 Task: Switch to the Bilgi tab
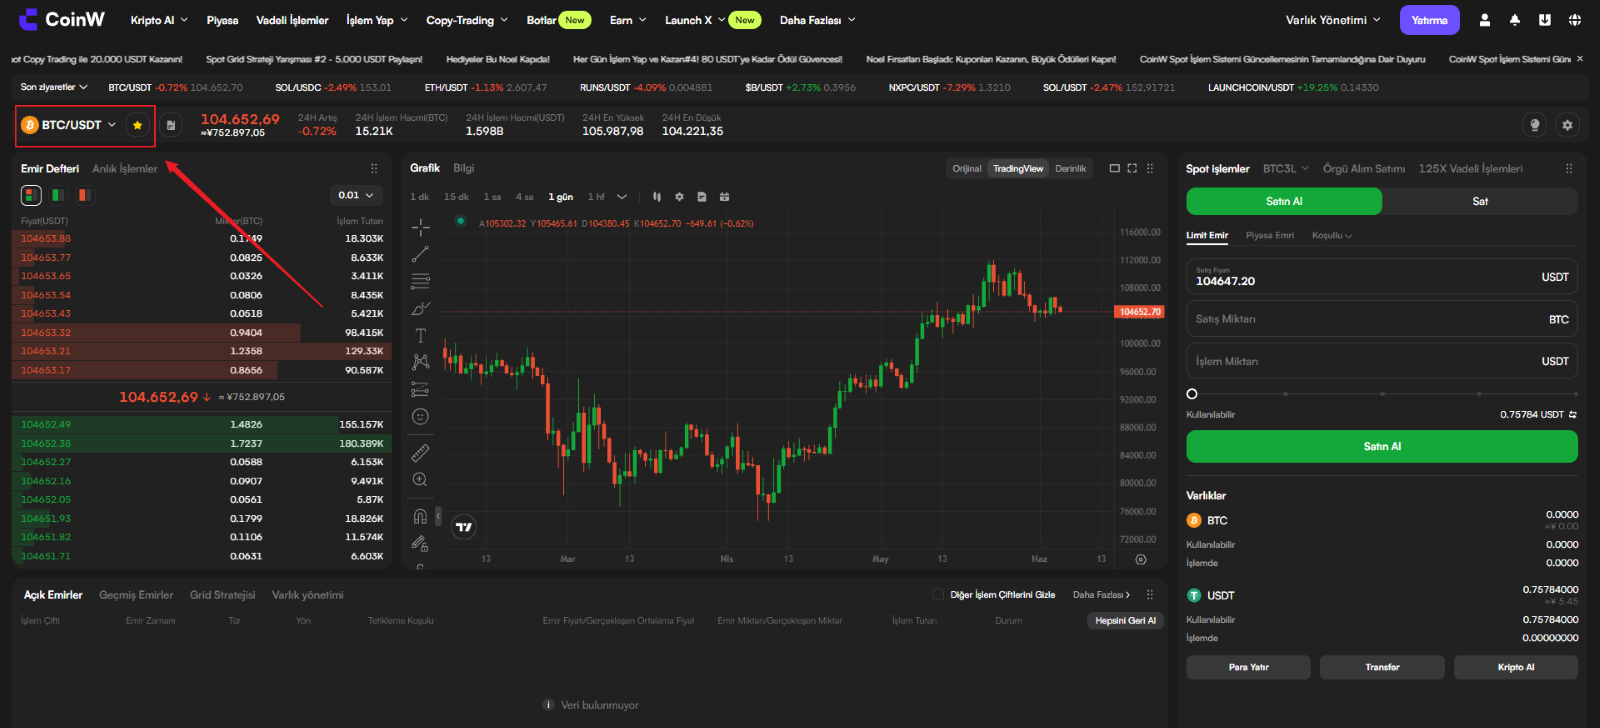point(464,168)
